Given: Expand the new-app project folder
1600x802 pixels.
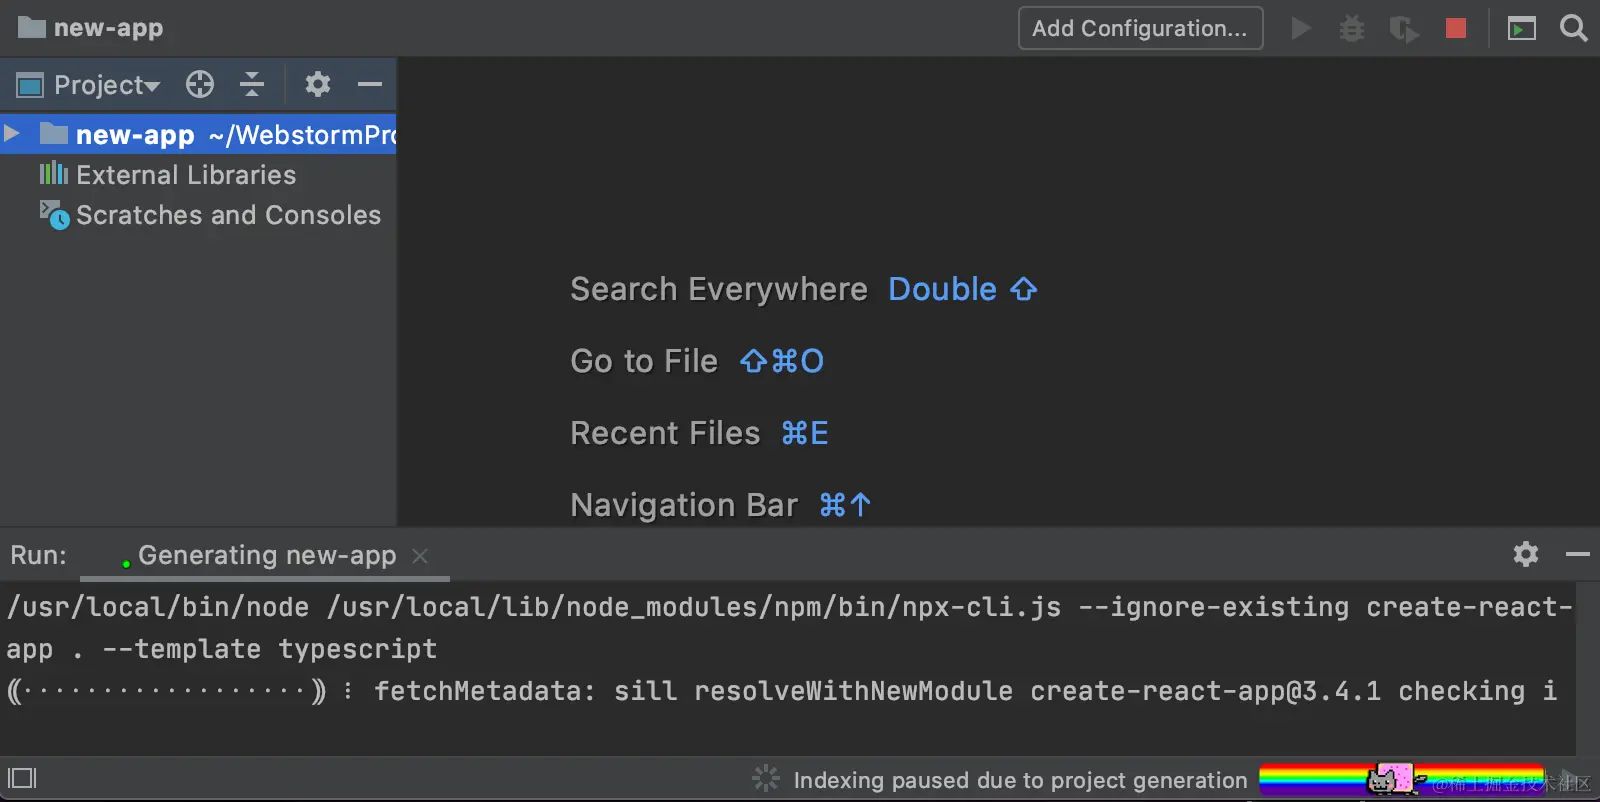Looking at the screenshot, I should (x=12, y=133).
